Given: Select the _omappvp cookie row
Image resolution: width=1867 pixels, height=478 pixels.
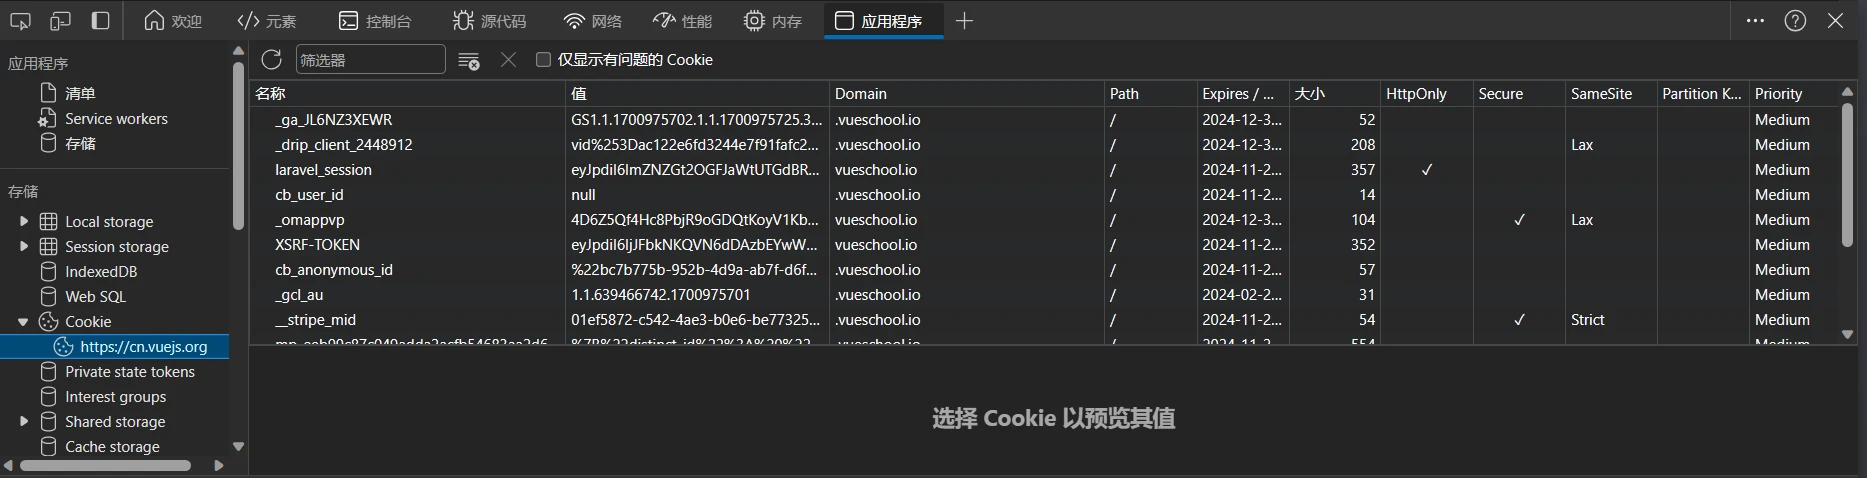Looking at the screenshot, I should [x=1044, y=220].
